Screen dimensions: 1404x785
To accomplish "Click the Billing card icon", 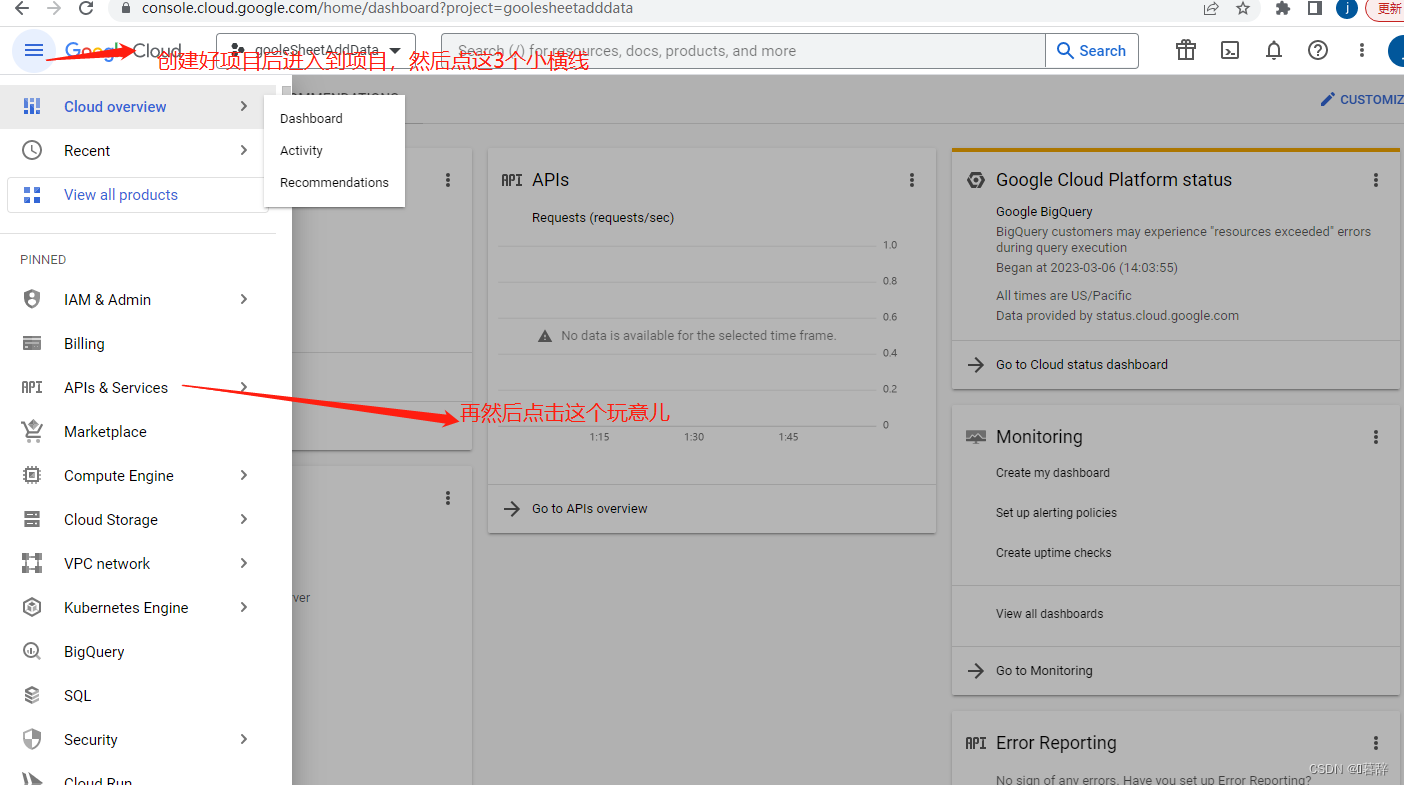I will pyautogui.click(x=32, y=343).
